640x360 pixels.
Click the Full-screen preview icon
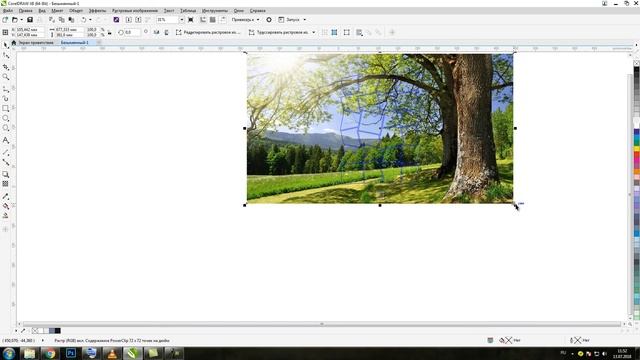tap(191, 20)
